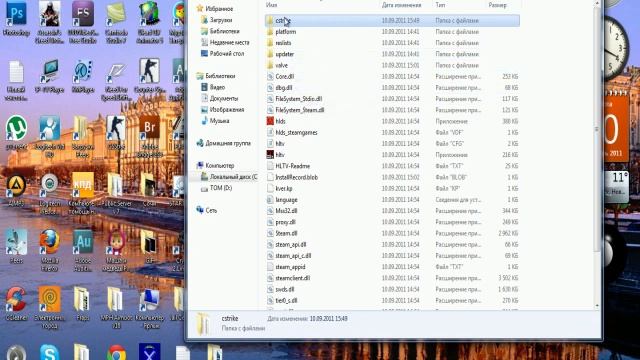Select Локальный диск (C:) in the sidebar
Screen dimensions: 640x360
click(x=233, y=177)
